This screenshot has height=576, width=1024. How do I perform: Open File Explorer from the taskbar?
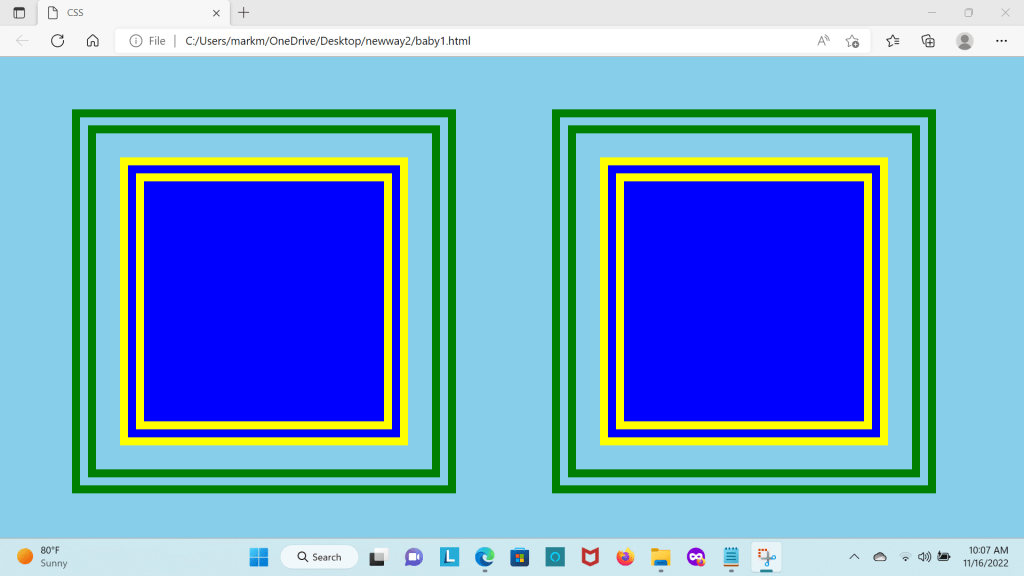(x=660, y=557)
